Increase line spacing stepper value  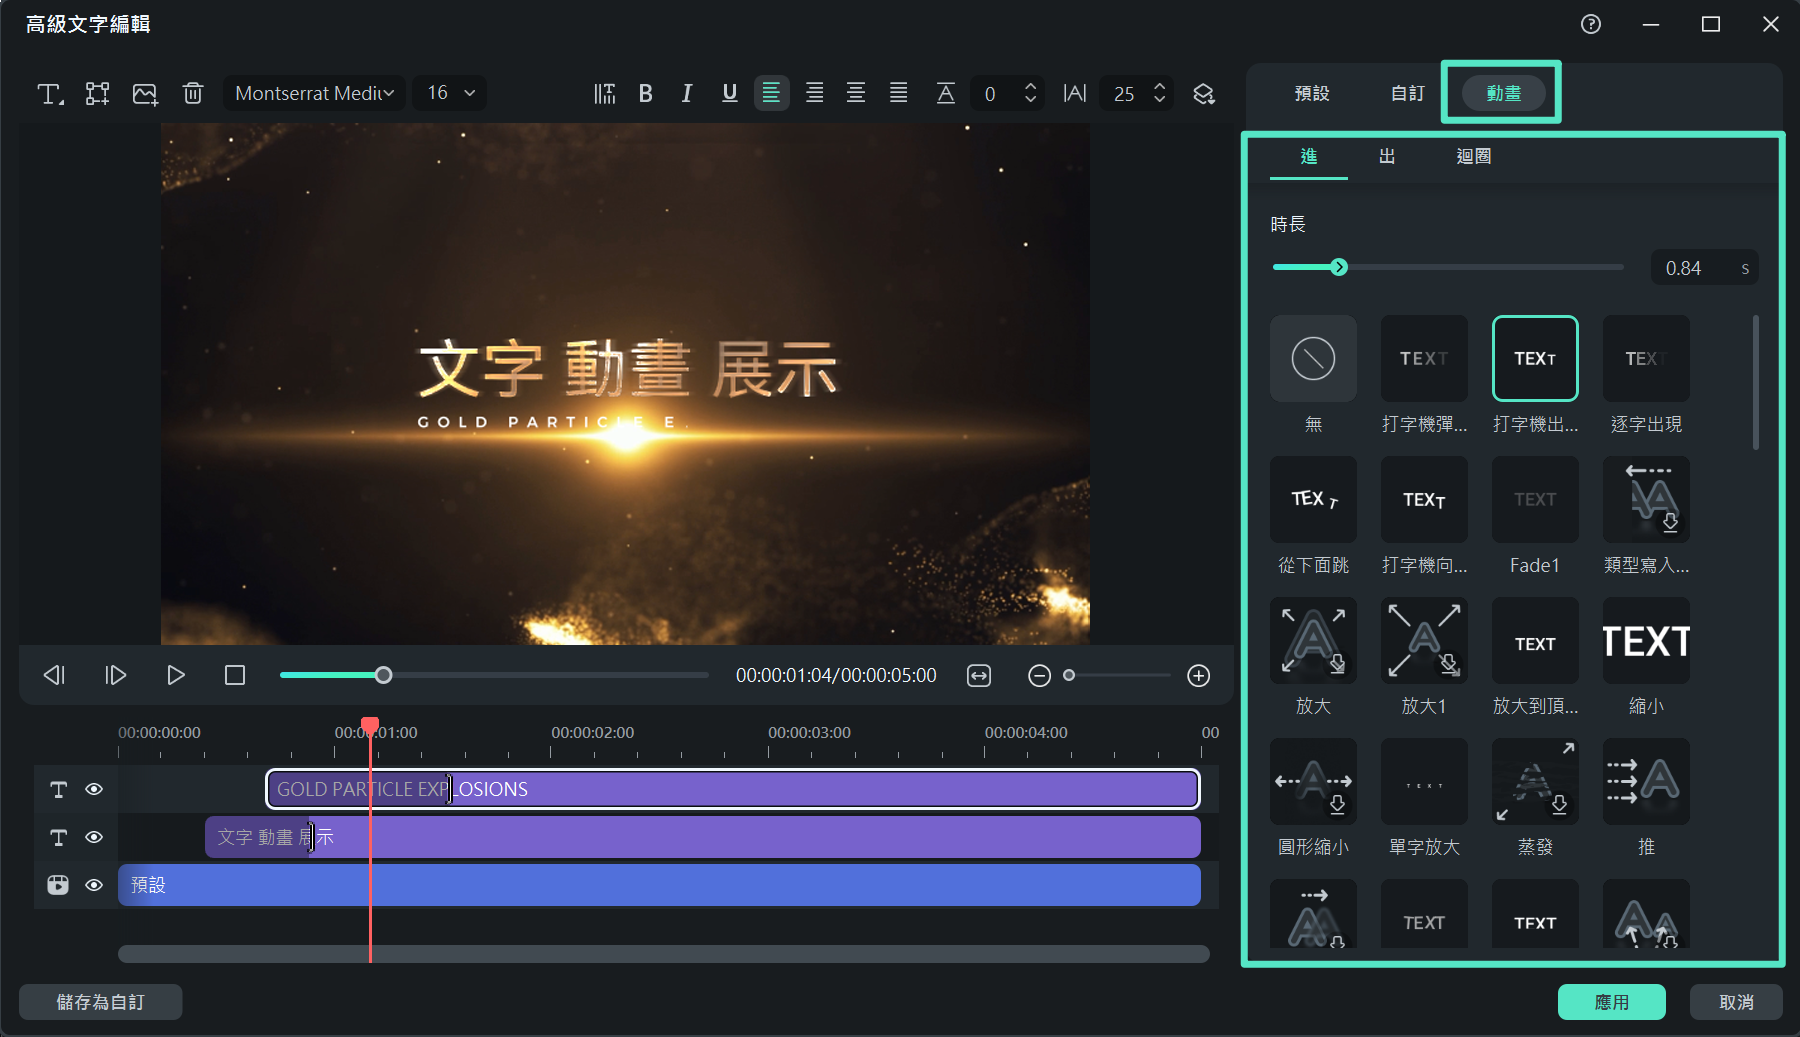(x=1030, y=86)
